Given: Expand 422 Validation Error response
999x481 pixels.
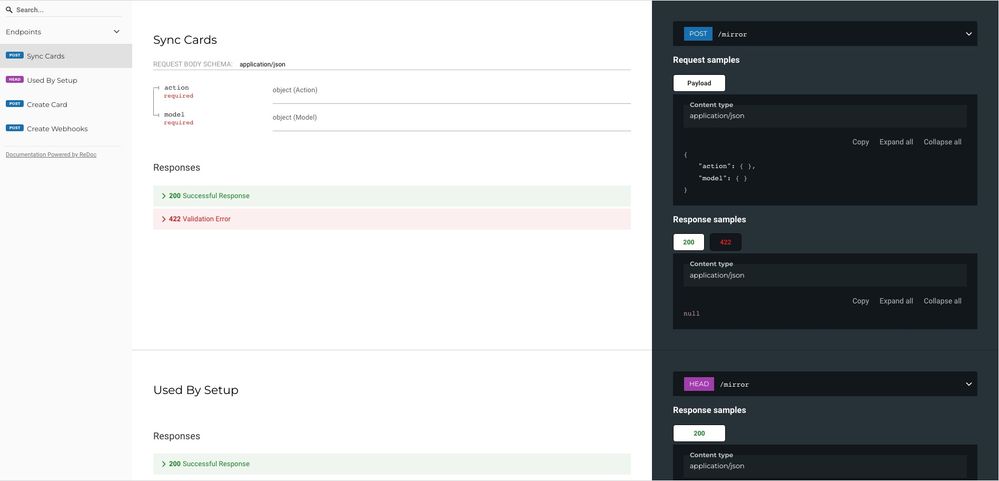Looking at the screenshot, I should pos(392,219).
